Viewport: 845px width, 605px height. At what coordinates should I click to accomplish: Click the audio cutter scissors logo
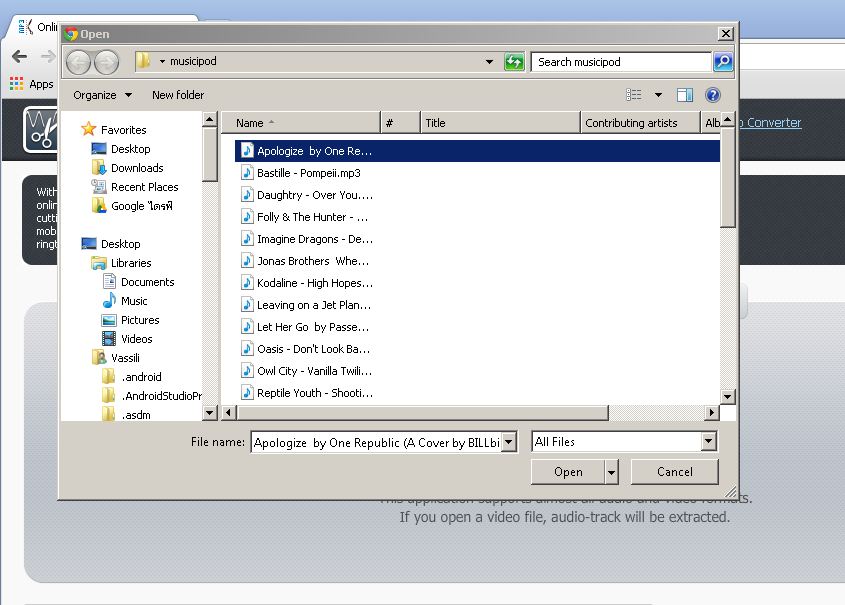[41, 129]
